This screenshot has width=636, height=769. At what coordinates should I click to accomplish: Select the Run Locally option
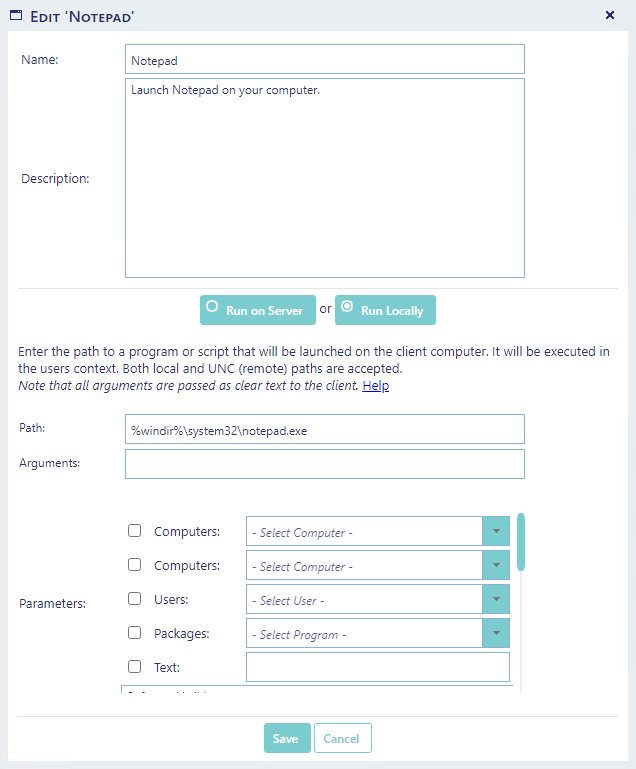385,310
